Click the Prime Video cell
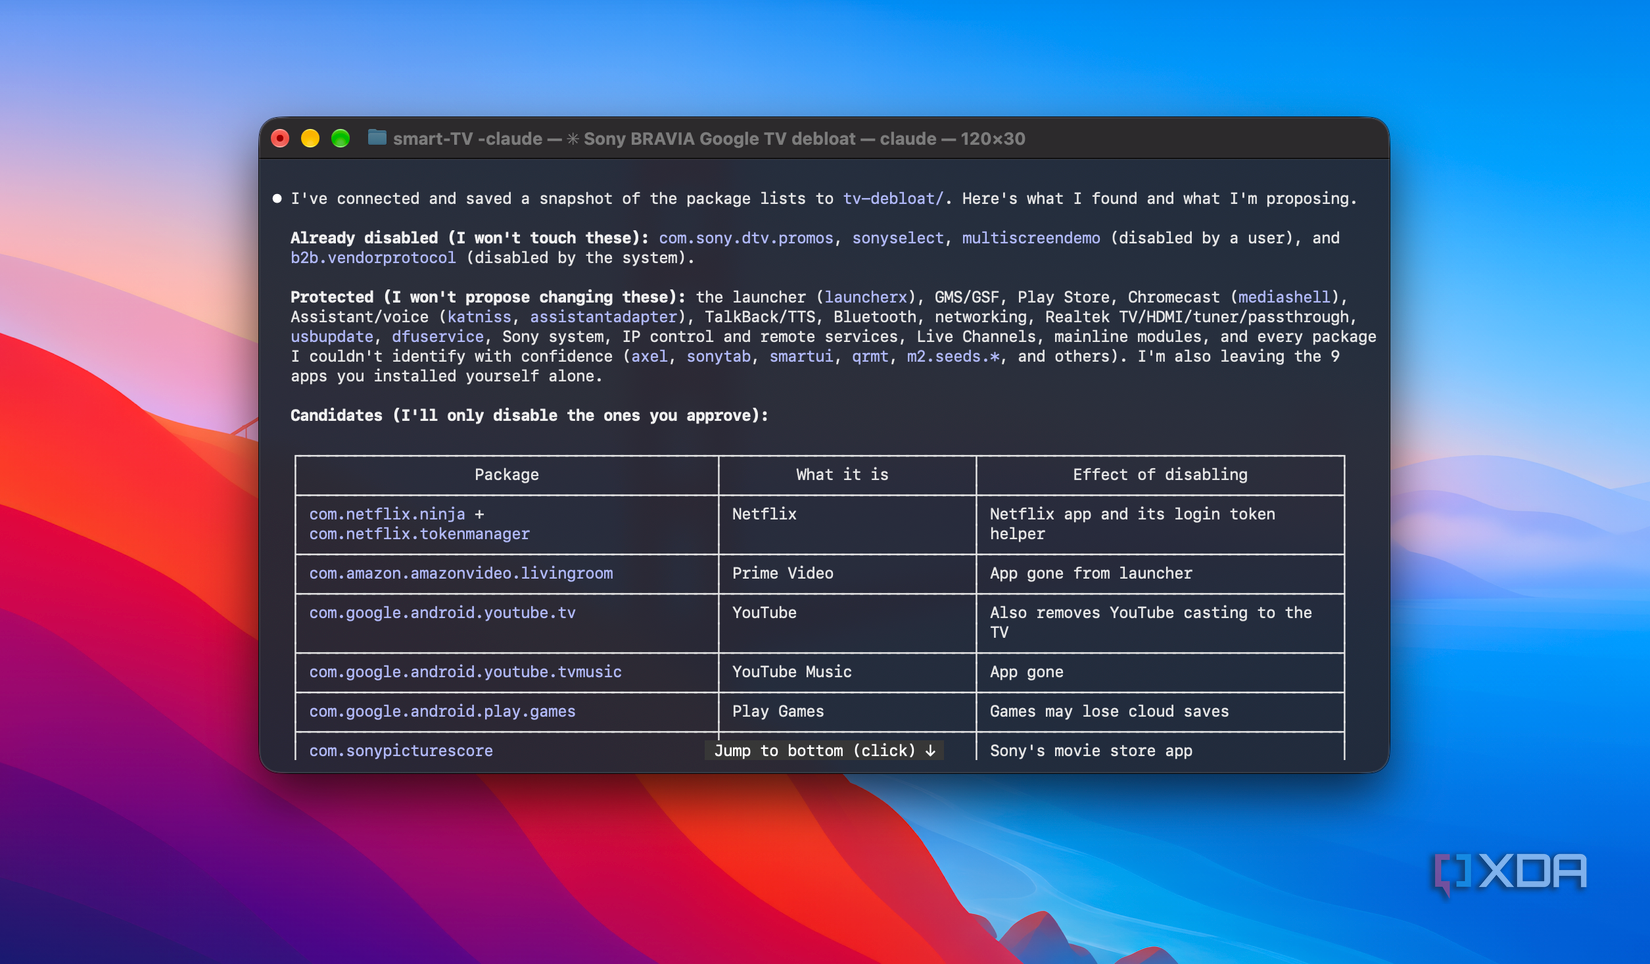This screenshot has height=964, width=1650. click(847, 574)
